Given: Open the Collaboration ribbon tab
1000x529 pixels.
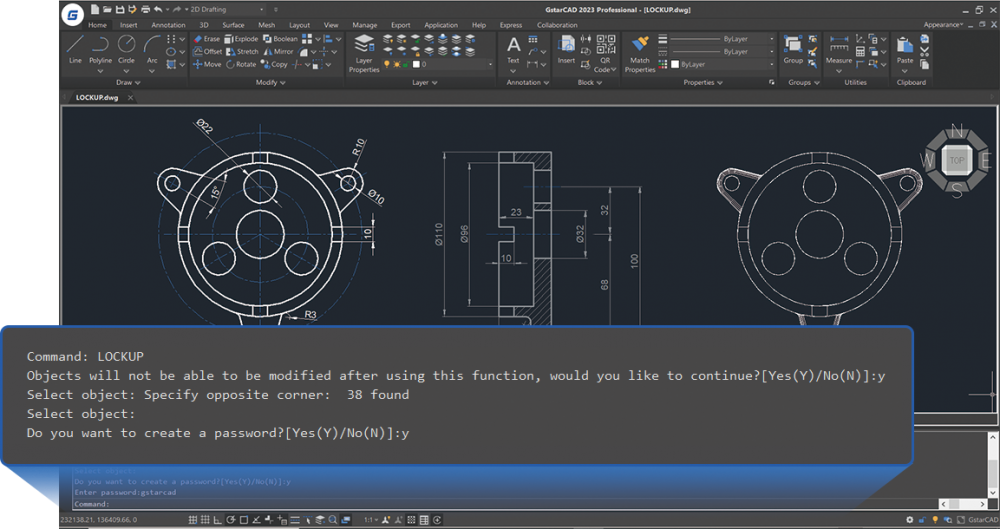Looking at the screenshot, I should pos(557,25).
